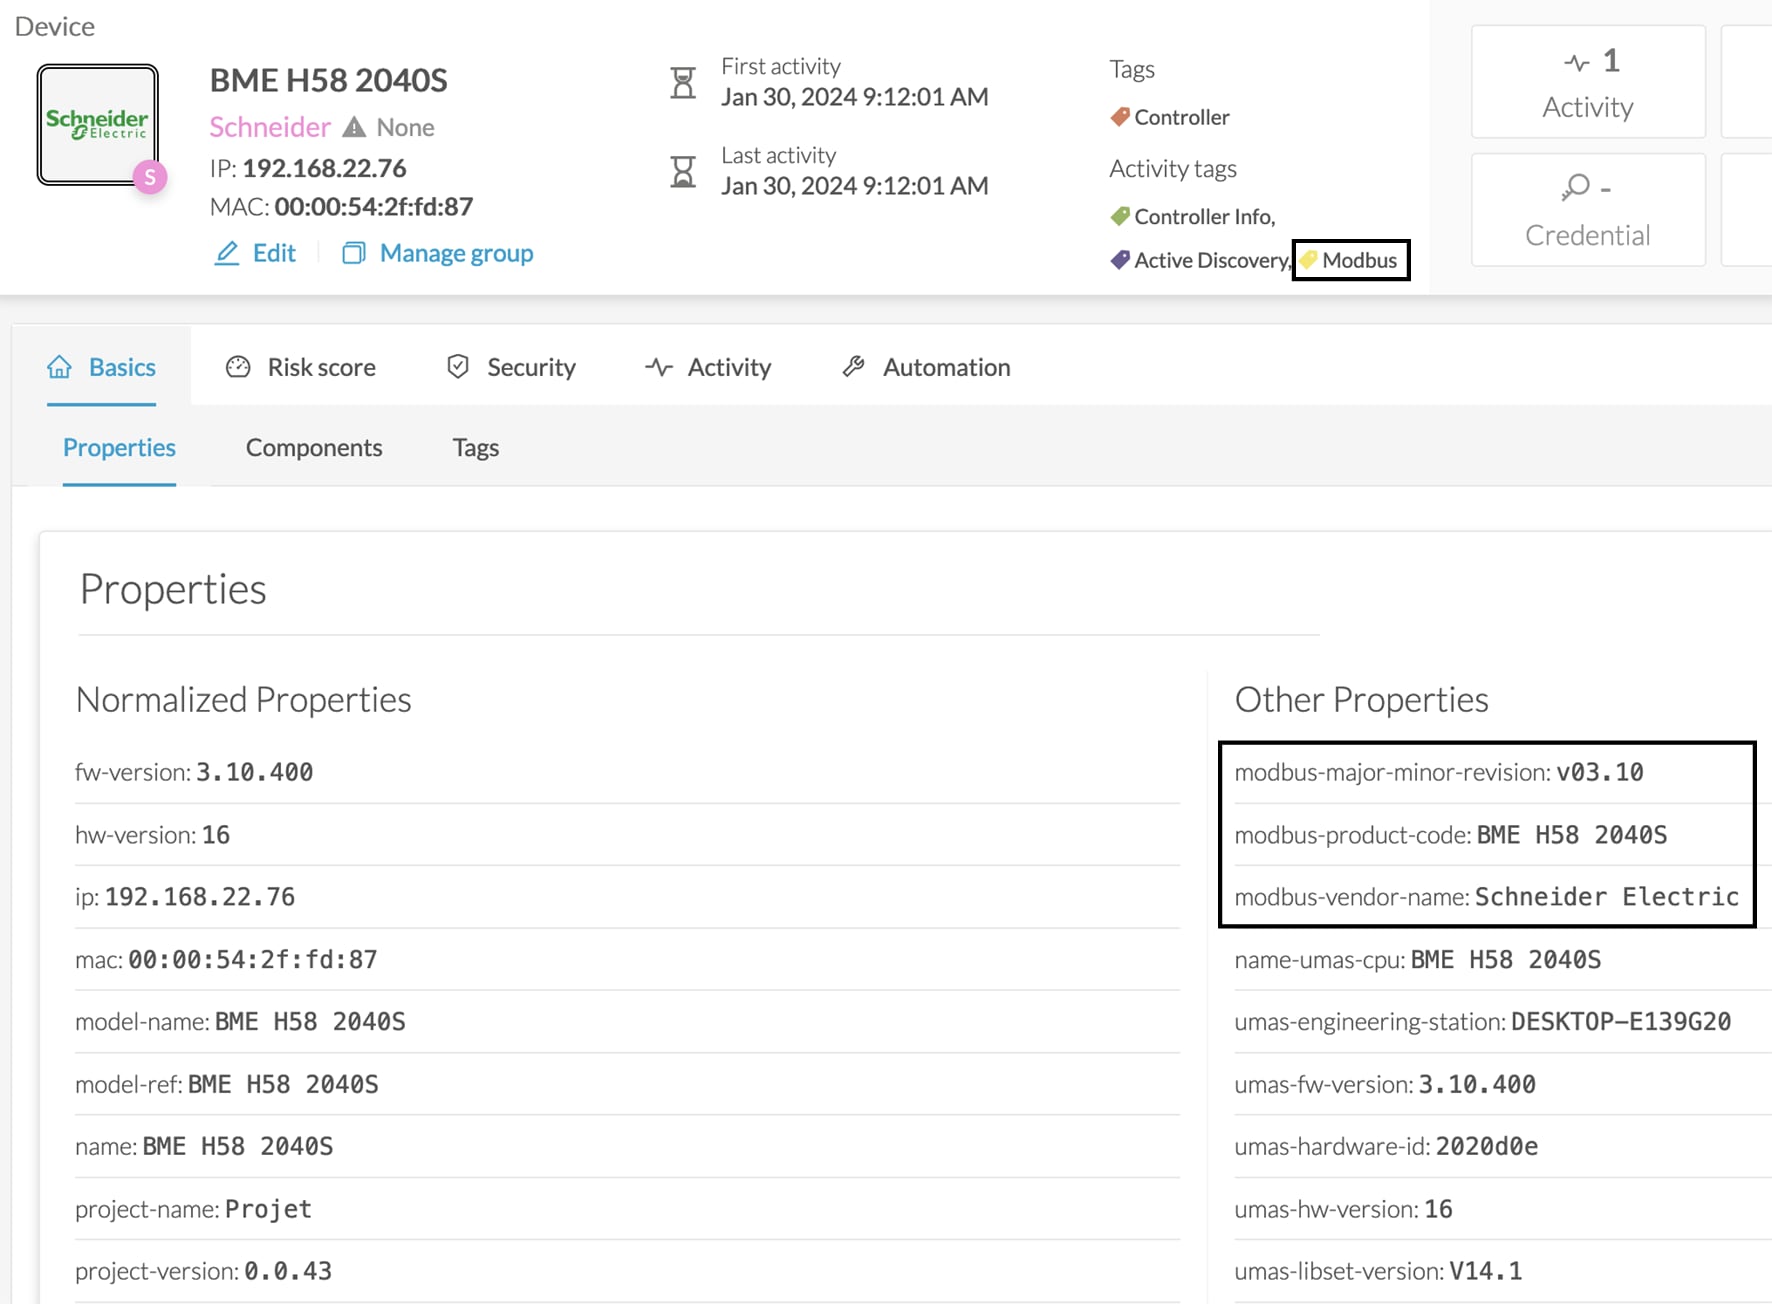
Task: Open the Schneider vendor link
Action: coord(270,127)
